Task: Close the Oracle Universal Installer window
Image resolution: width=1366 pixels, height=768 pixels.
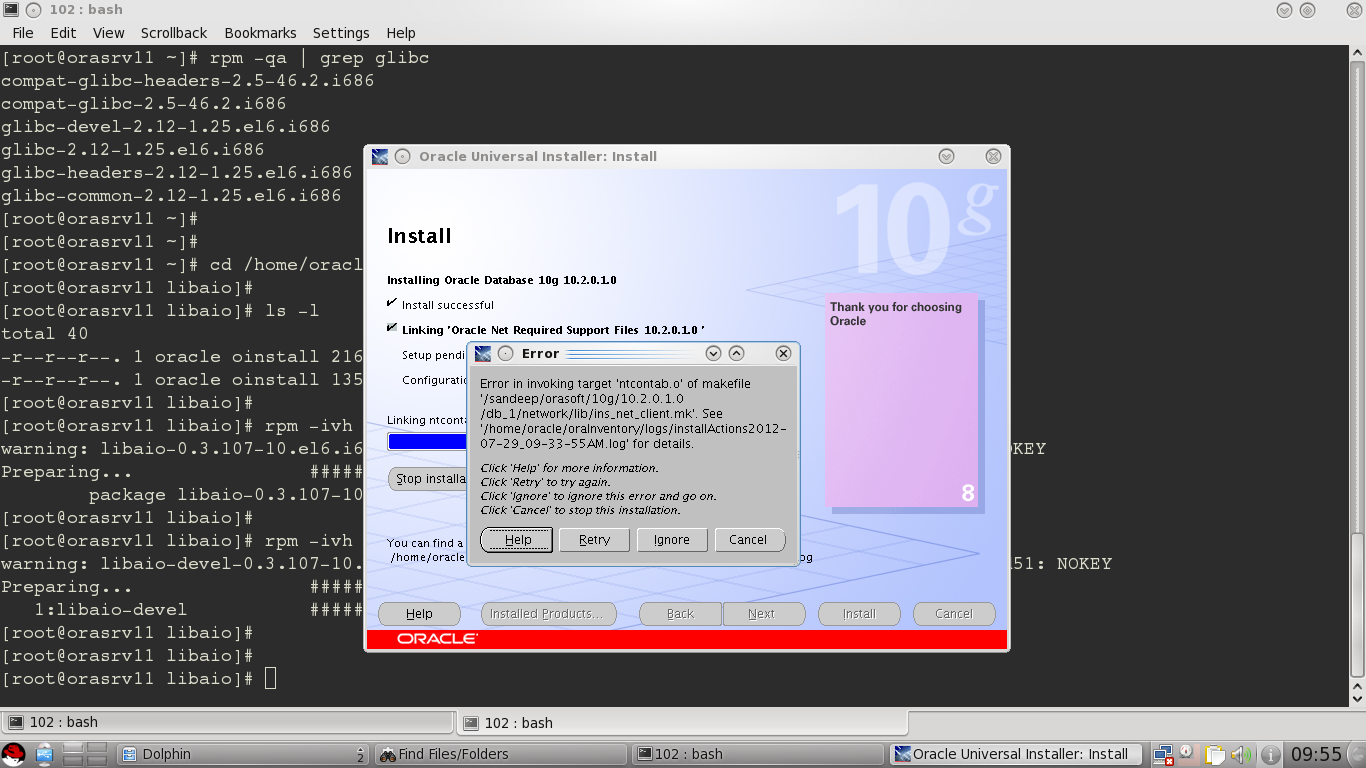Action: pos(993,156)
